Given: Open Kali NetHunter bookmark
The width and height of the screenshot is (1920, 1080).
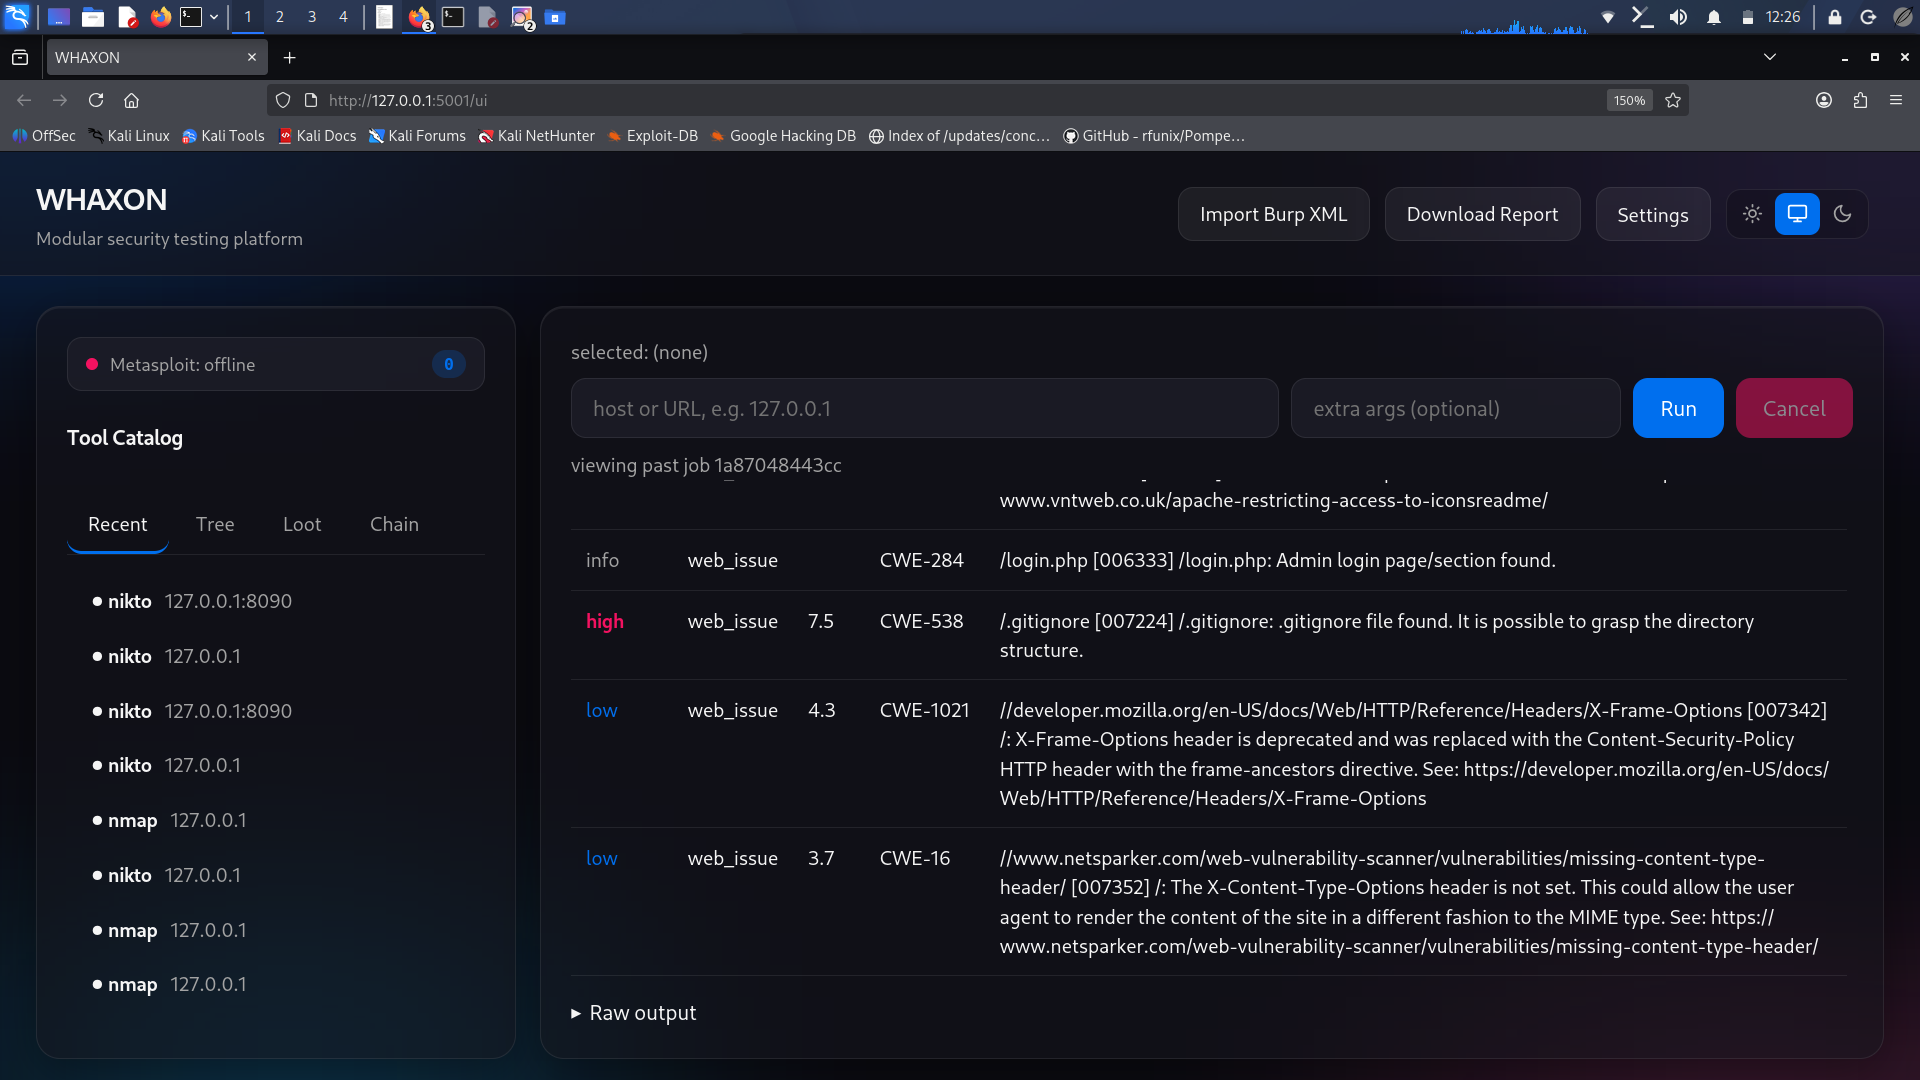Looking at the screenshot, I should pos(537,136).
